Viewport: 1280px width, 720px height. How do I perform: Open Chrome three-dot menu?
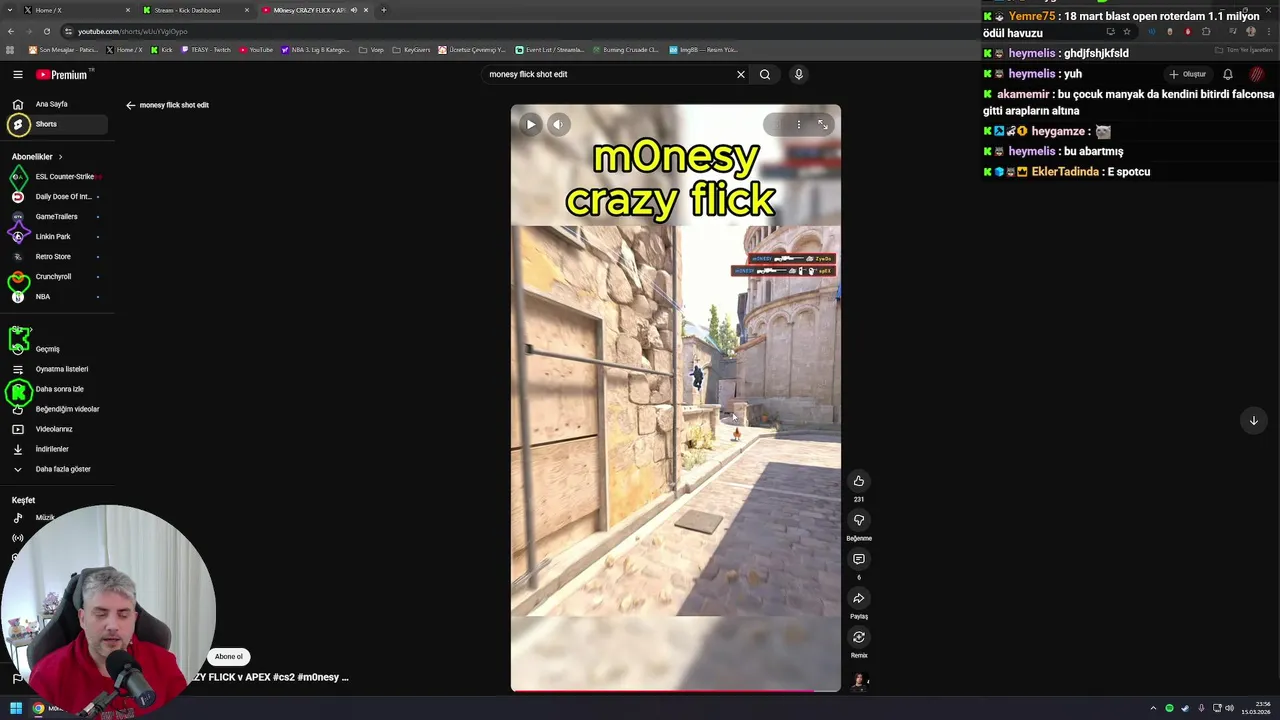(1269, 31)
